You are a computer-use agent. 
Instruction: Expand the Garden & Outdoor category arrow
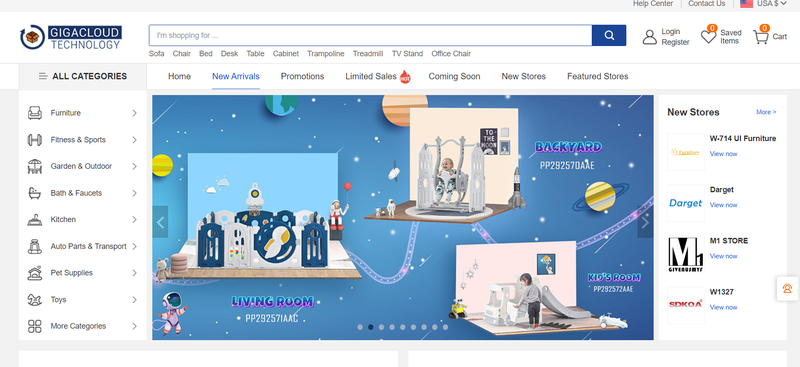[135, 166]
